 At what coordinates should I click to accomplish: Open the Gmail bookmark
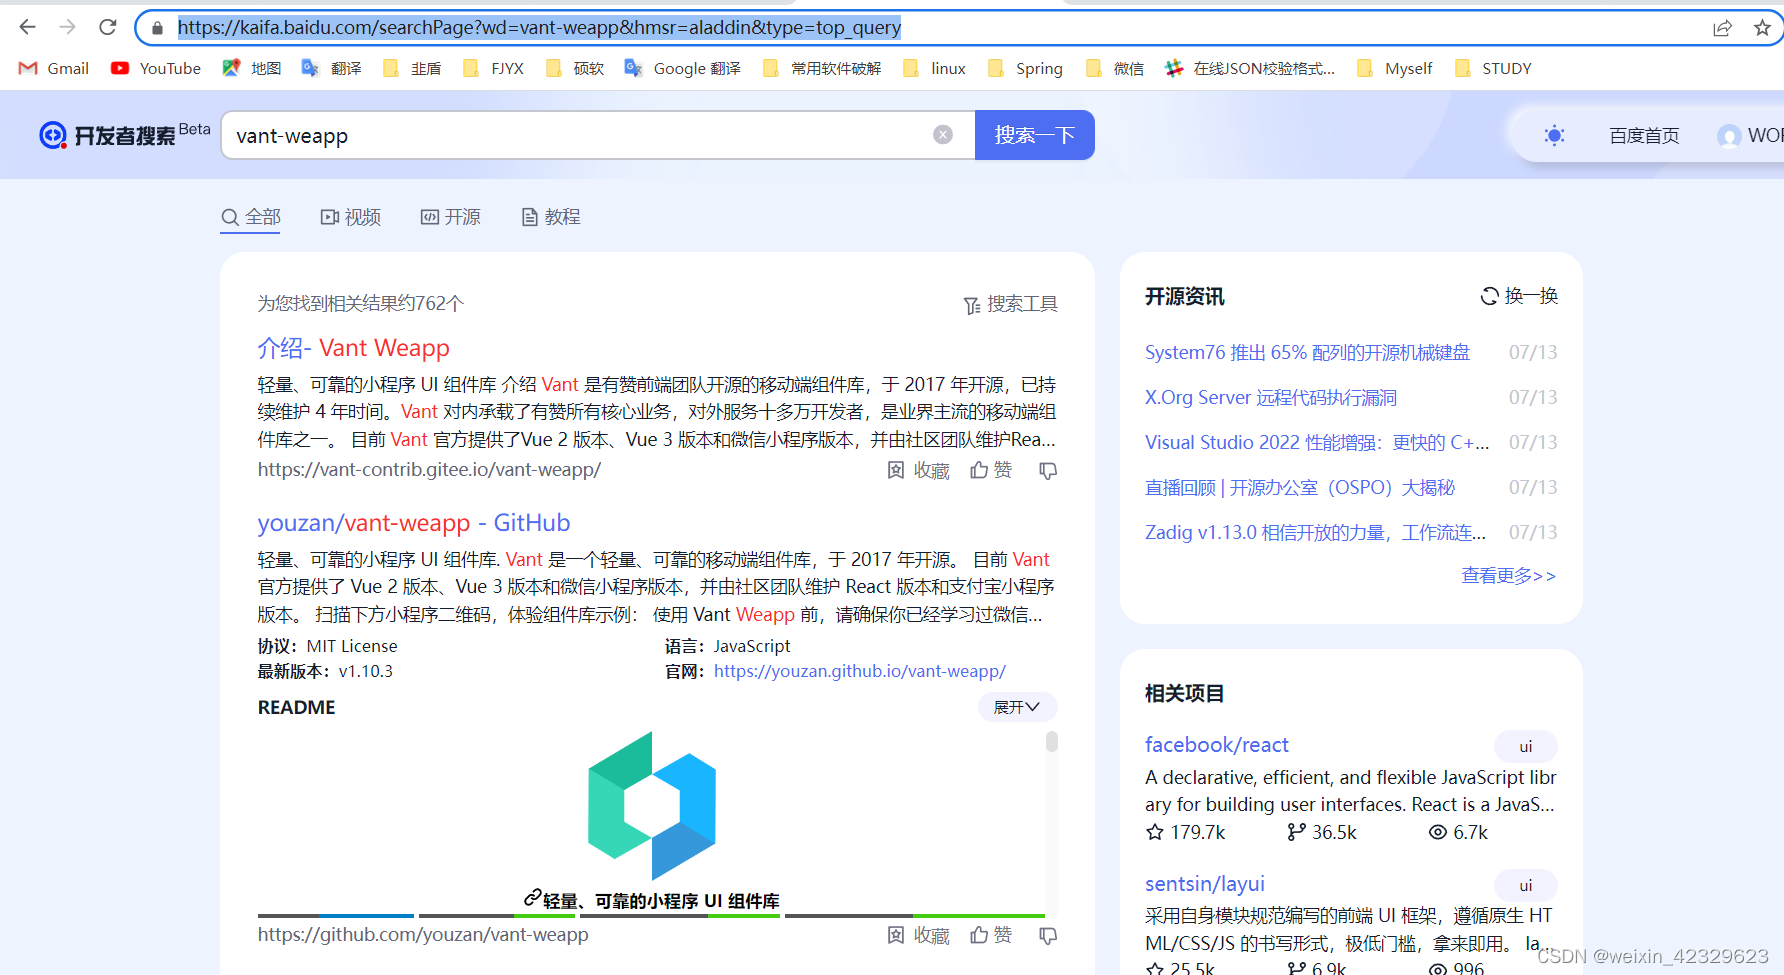(x=54, y=68)
